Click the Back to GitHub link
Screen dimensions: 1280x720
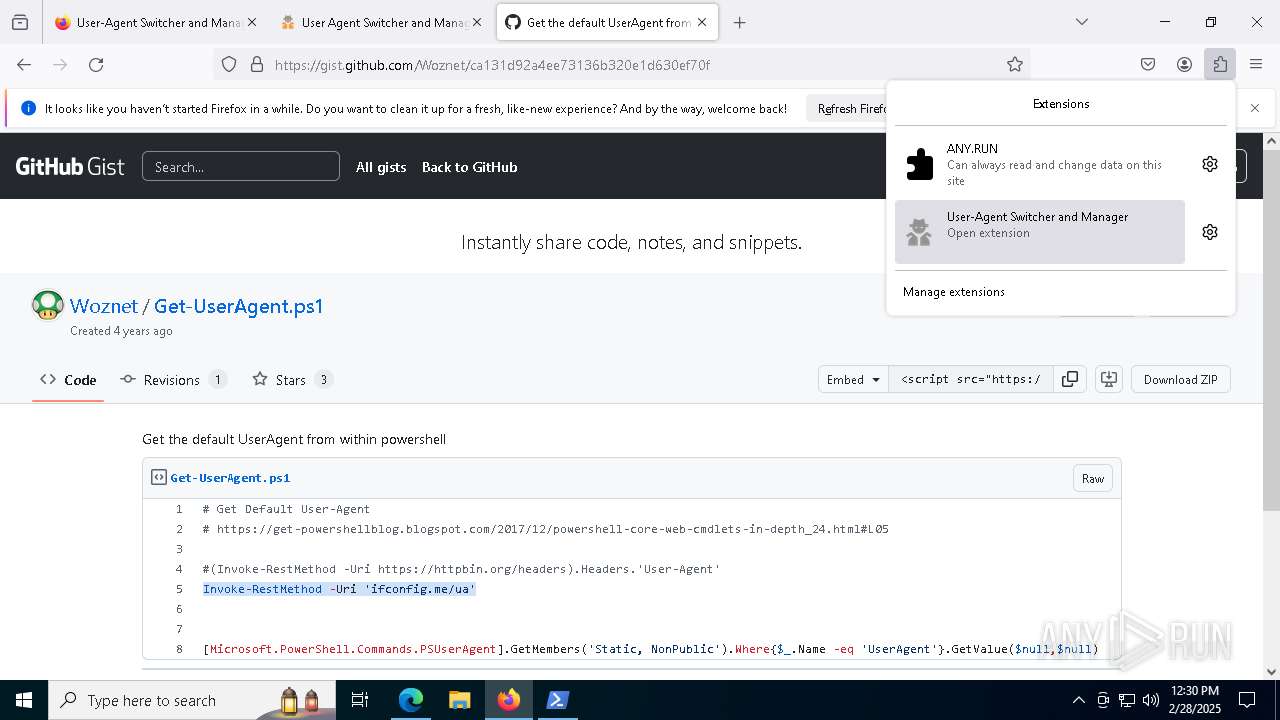(x=469, y=167)
